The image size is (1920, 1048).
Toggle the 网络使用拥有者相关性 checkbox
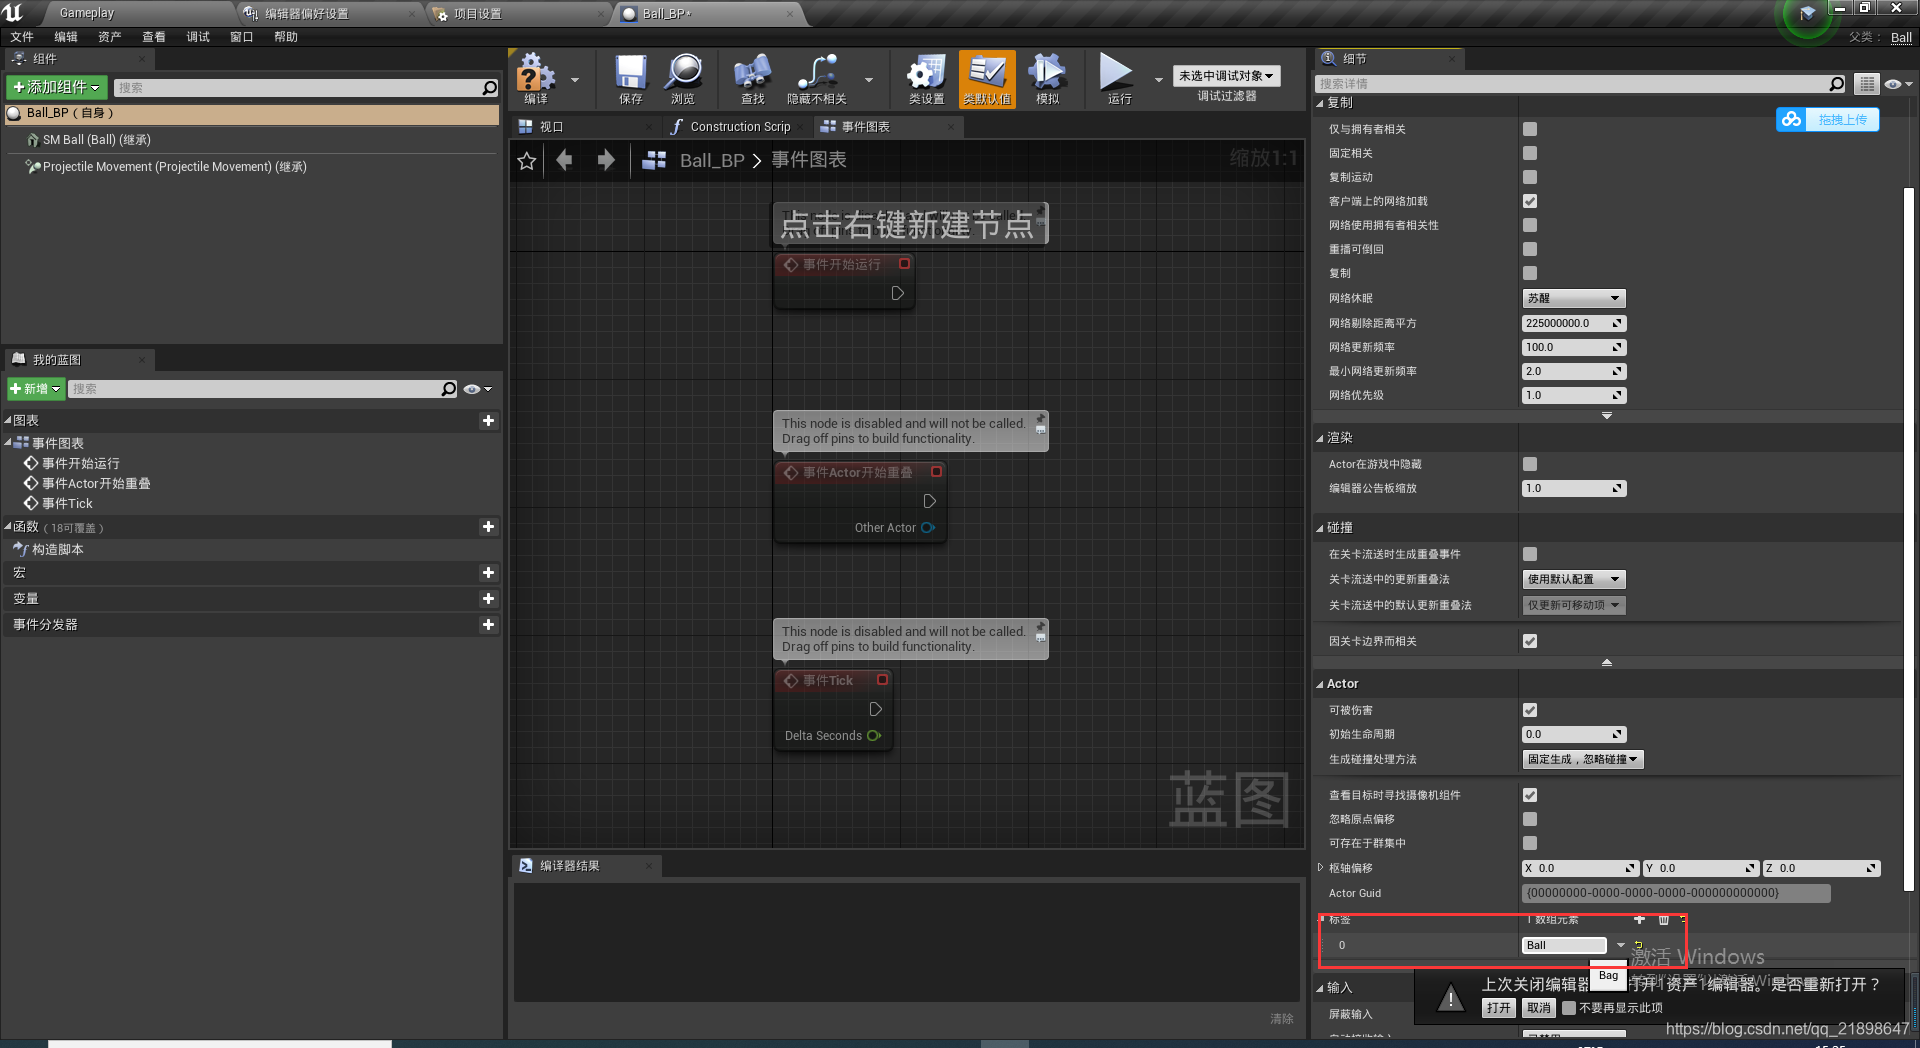(x=1530, y=225)
